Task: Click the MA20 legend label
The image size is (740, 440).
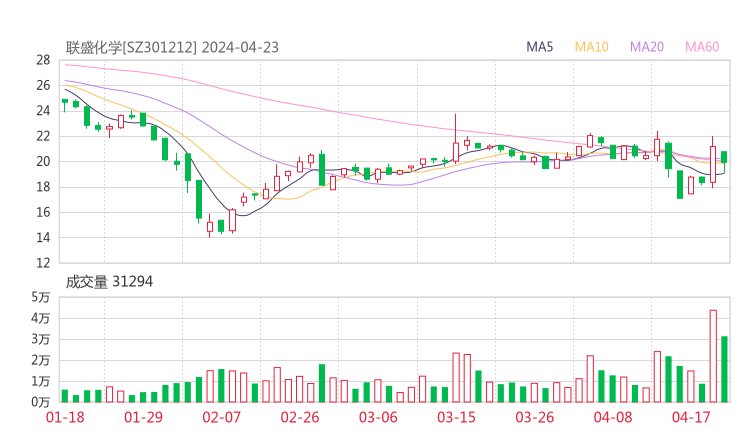Action: (647, 47)
